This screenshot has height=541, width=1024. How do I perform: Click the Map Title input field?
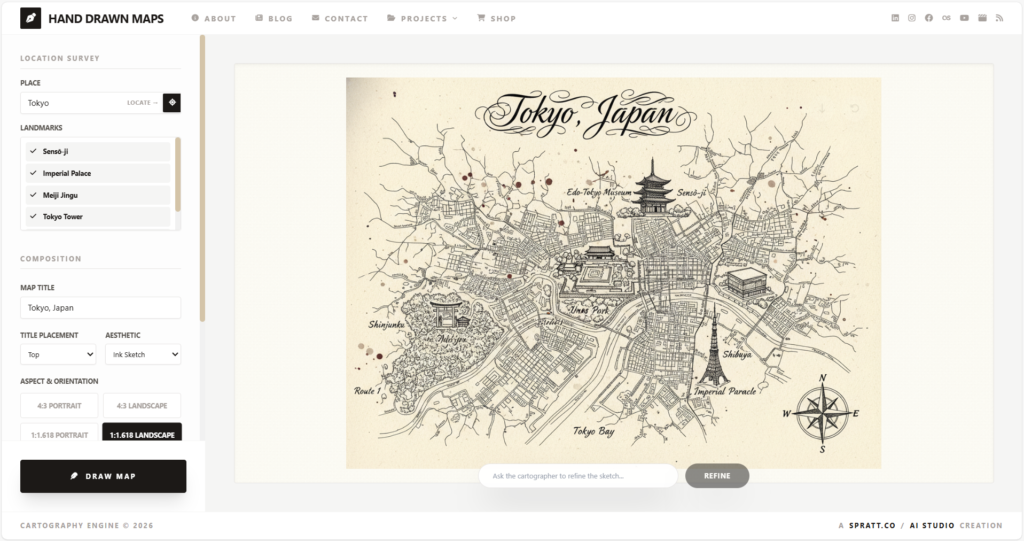[101, 308]
